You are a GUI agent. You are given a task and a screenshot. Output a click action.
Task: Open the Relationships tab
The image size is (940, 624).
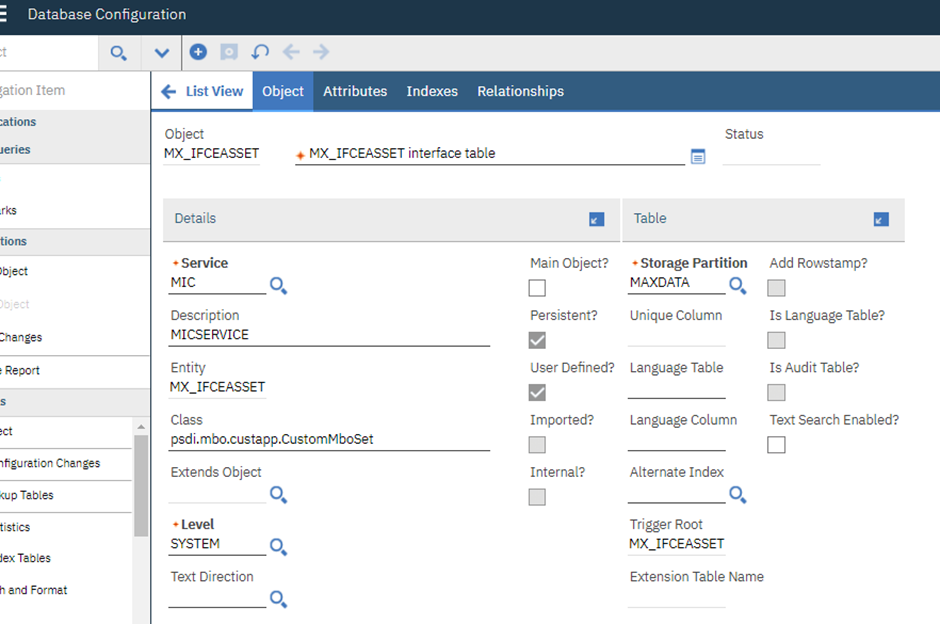[520, 91]
